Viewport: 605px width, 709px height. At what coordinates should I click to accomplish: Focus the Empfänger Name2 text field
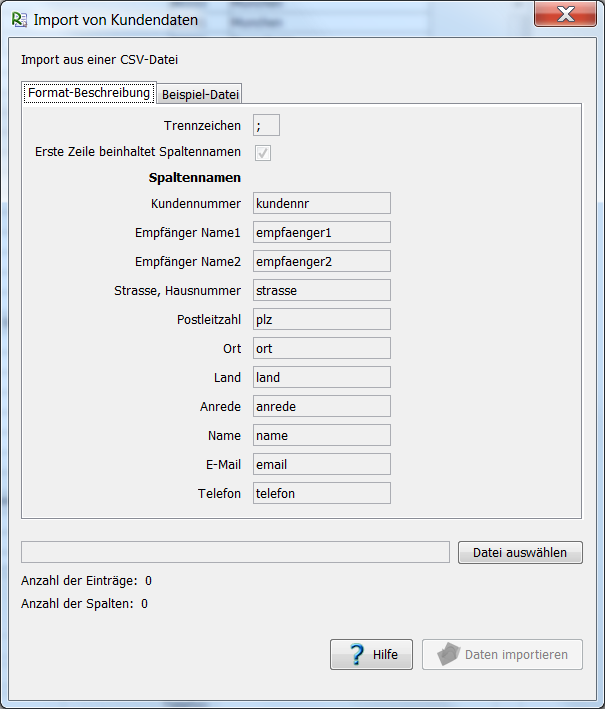pos(321,261)
